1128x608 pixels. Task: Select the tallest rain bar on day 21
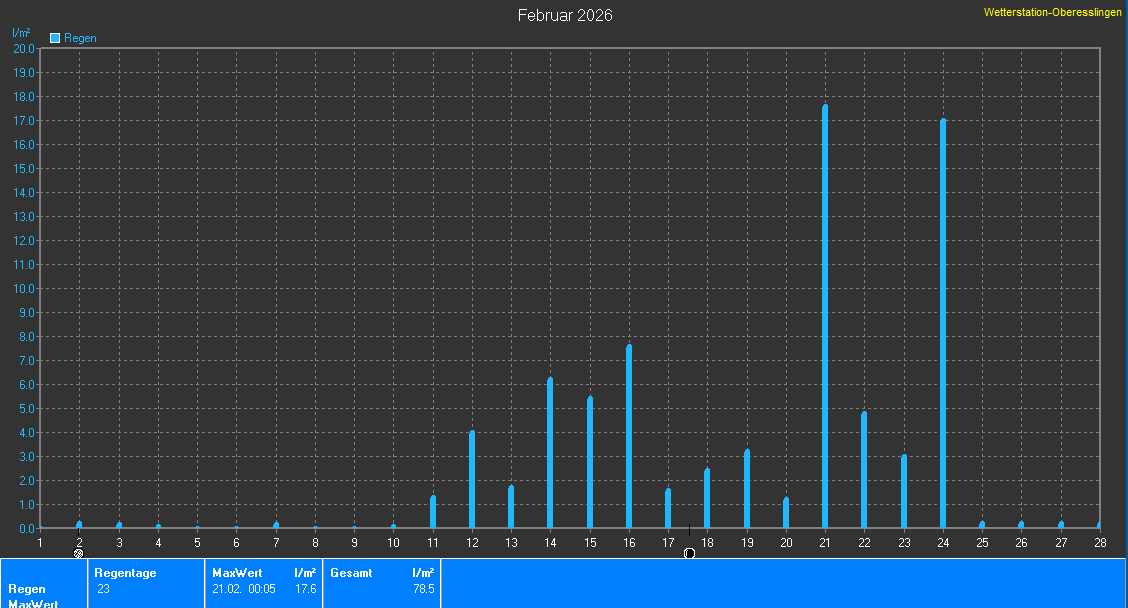pyautogui.click(x=825, y=316)
